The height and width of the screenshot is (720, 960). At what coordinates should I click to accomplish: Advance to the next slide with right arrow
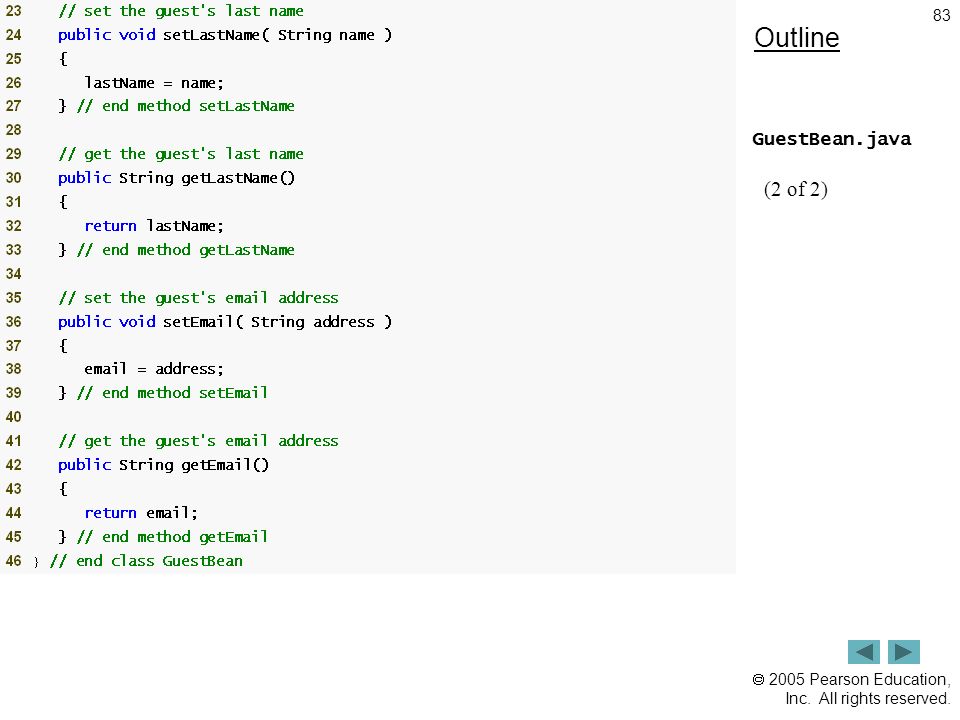(x=904, y=652)
